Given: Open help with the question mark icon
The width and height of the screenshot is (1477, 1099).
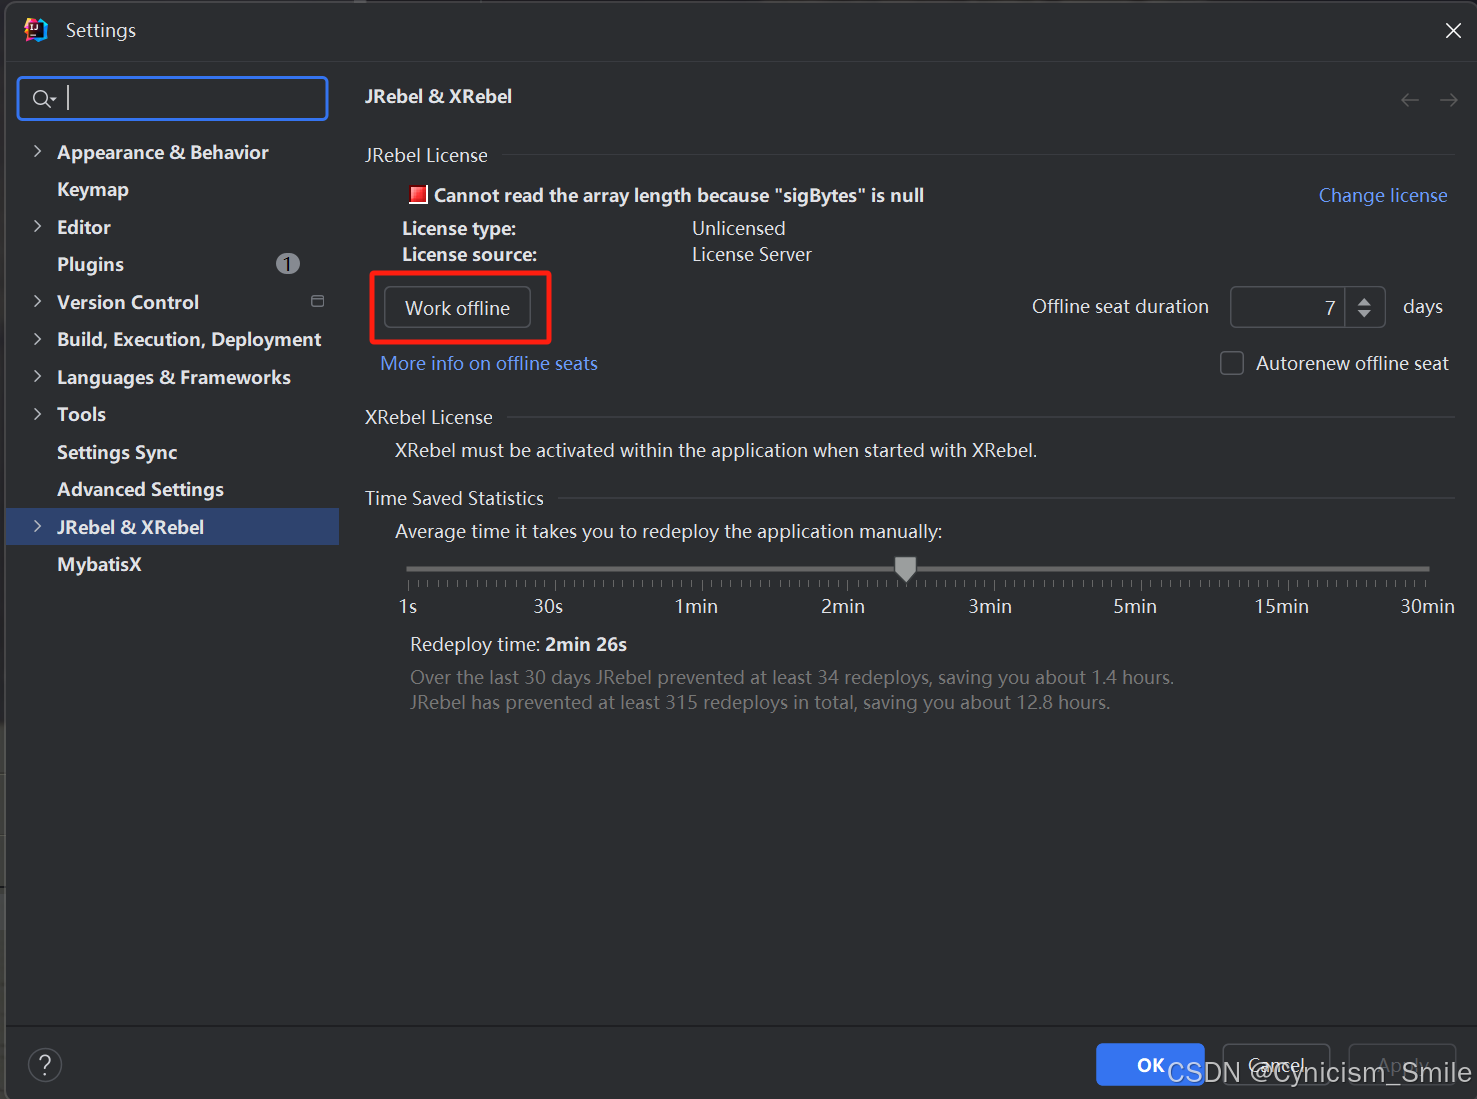Looking at the screenshot, I should pyautogui.click(x=45, y=1065).
